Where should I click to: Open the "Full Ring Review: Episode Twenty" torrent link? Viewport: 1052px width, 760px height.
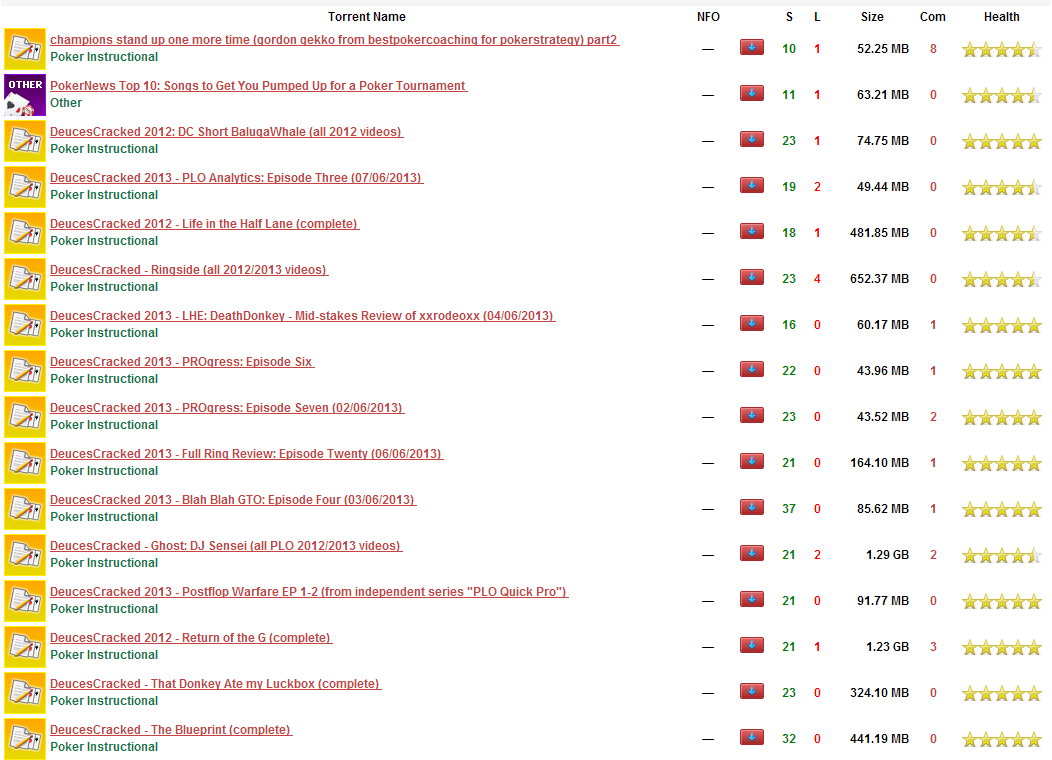pos(247,453)
